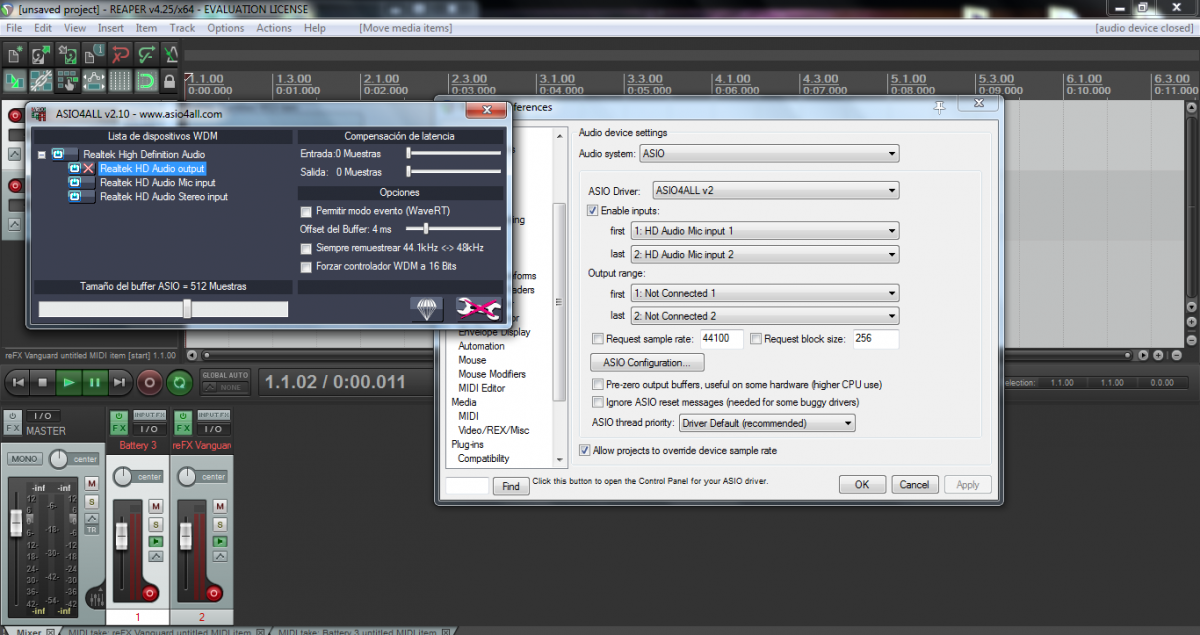The height and width of the screenshot is (635, 1200).
Task: Click the Redo toolbar icon
Action: pos(146,53)
